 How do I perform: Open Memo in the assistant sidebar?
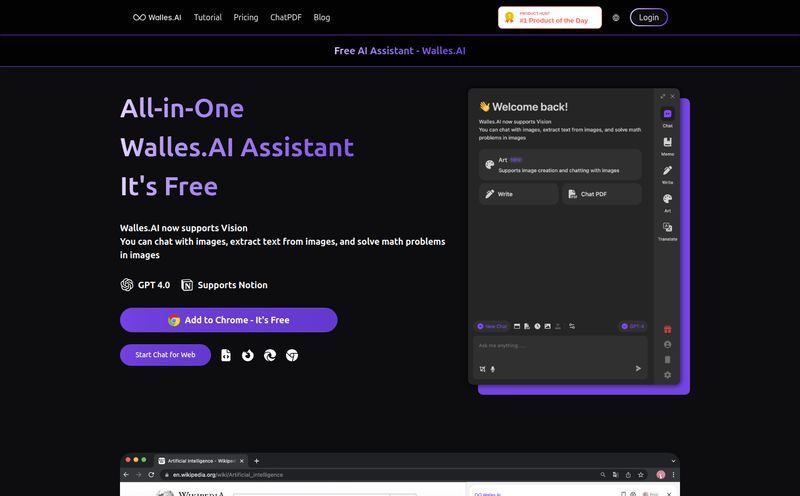pyautogui.click(x=667, y=145)
